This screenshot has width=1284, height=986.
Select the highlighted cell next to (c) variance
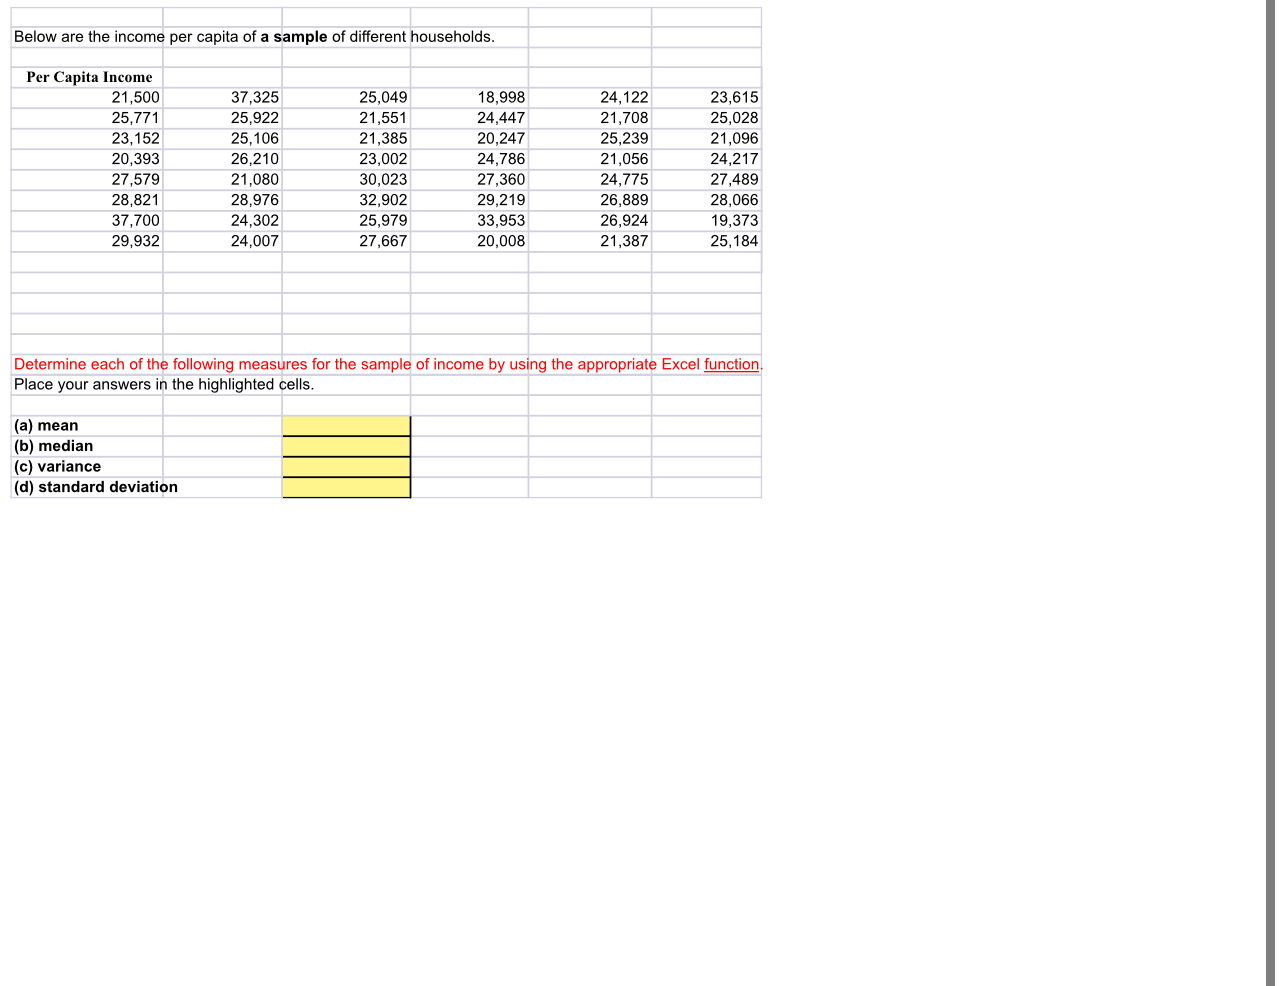[346, 466]
